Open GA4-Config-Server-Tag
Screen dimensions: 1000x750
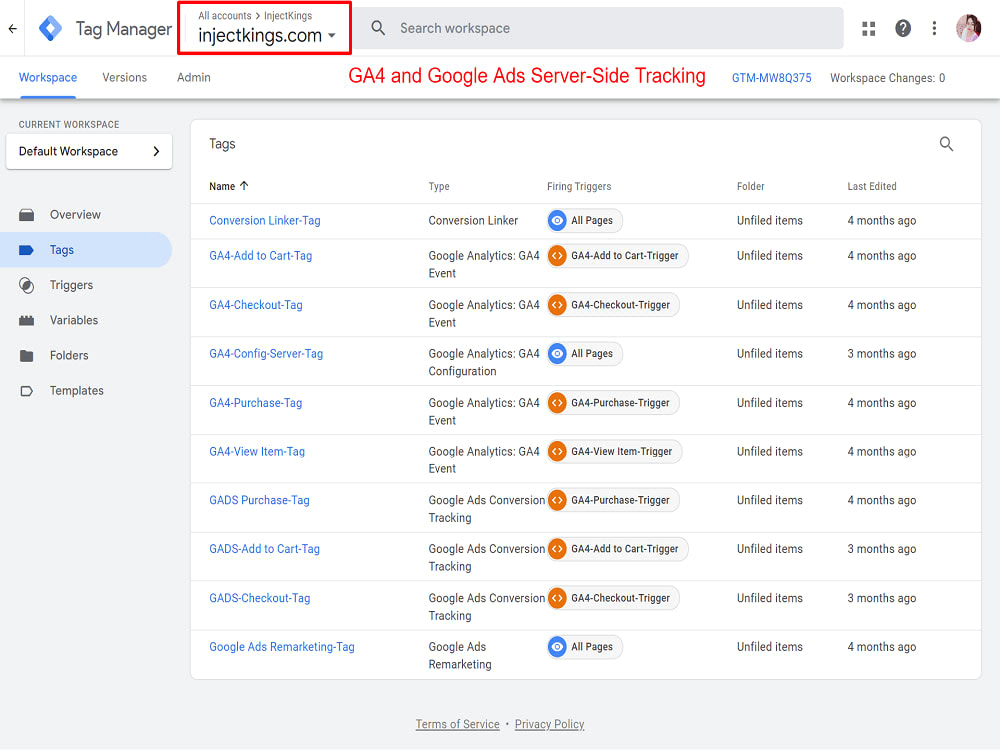[266, 354]
